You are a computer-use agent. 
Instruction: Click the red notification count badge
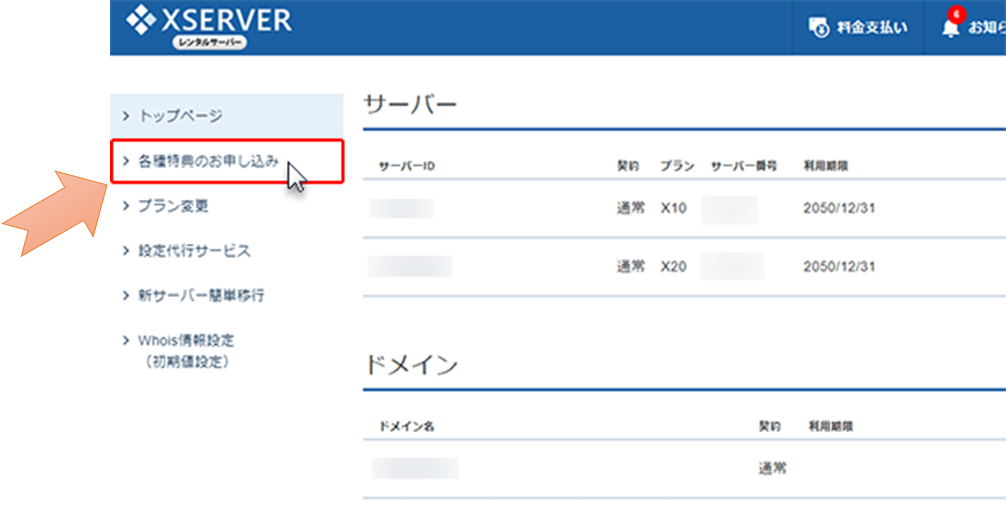pyautogui.click(x=959, y=15)
